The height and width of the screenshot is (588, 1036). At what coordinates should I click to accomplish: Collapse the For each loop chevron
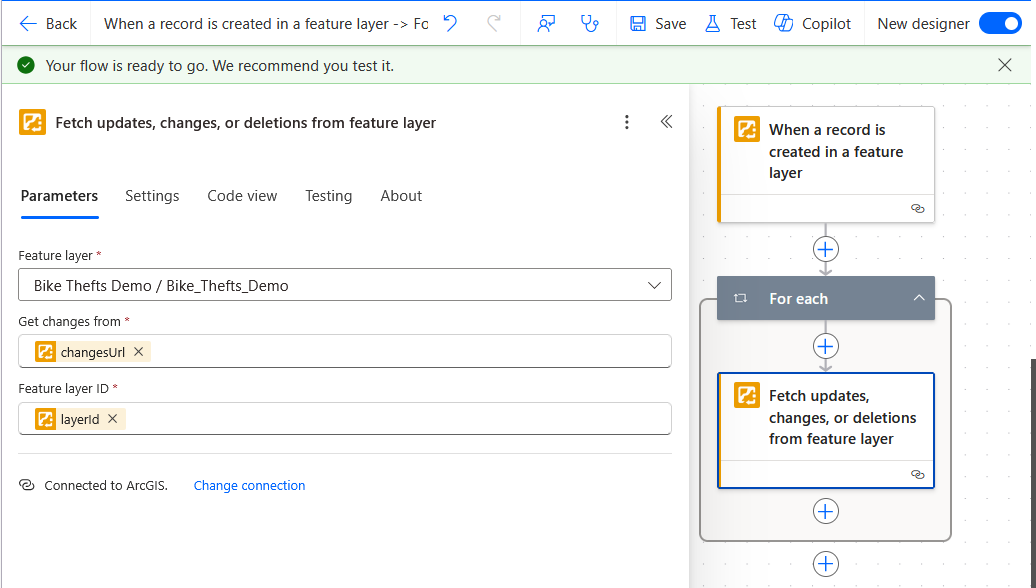tap(919, 298)
